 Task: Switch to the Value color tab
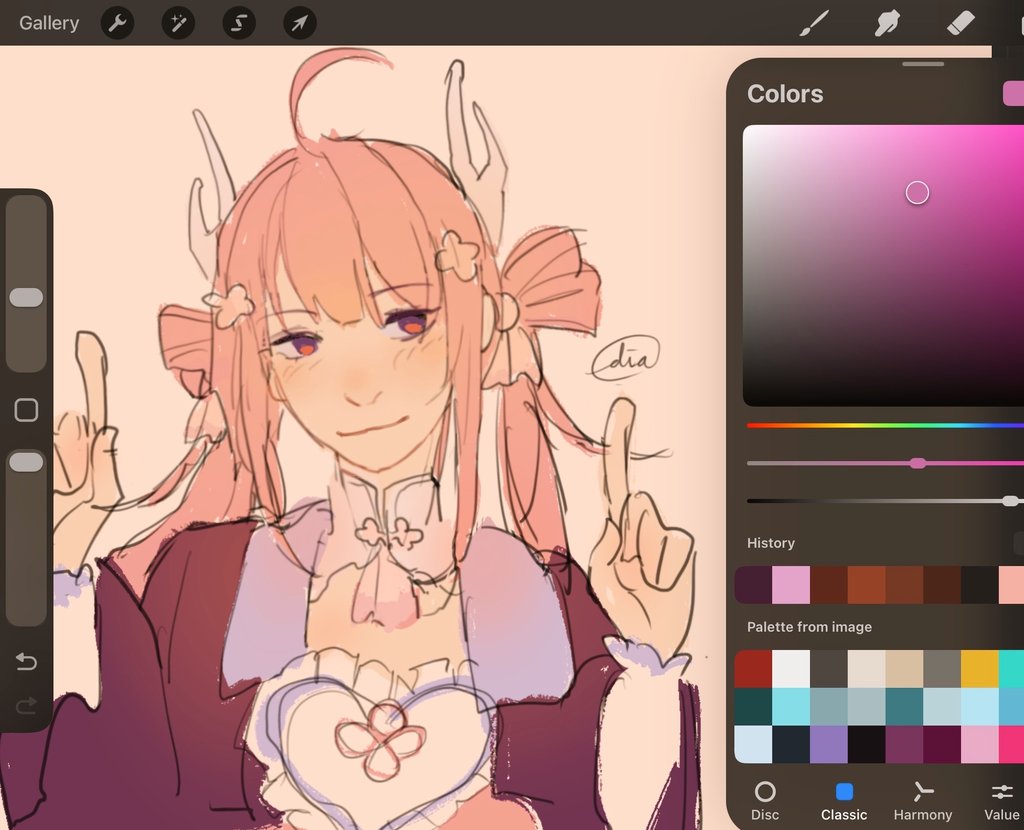1002,801
